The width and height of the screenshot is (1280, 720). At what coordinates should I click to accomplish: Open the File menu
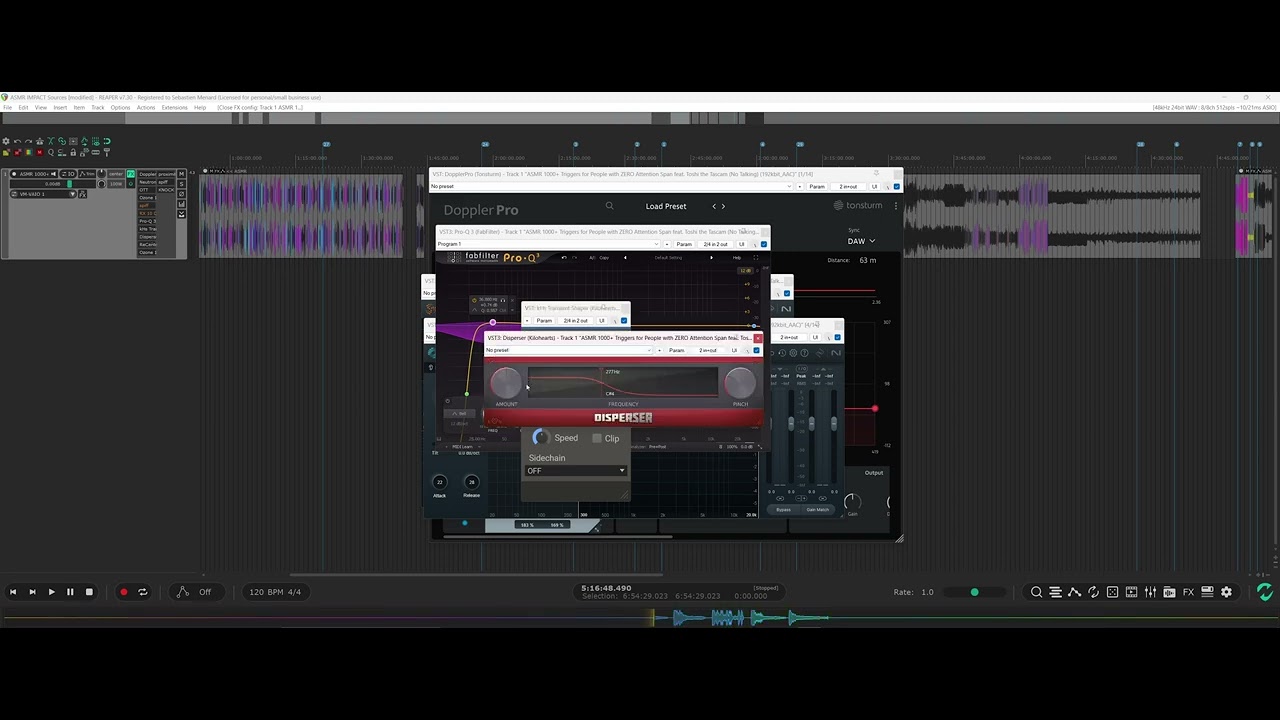[8, 107]
